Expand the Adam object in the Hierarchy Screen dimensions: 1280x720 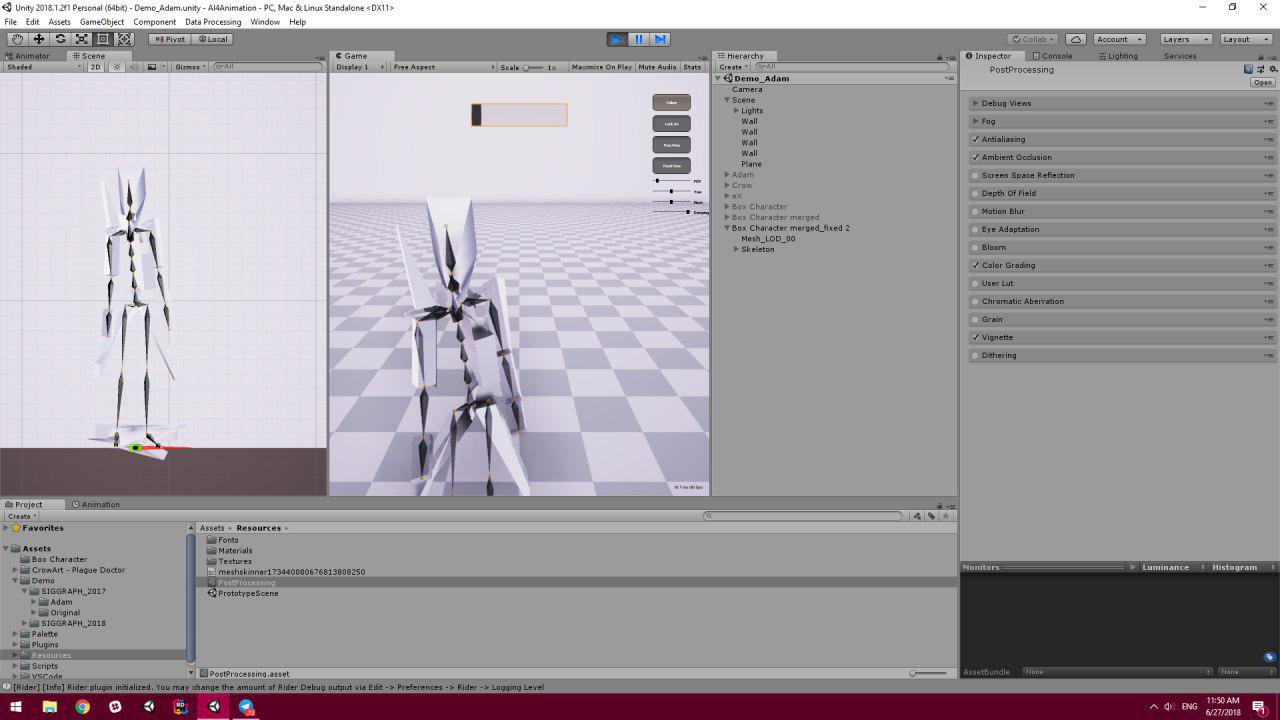tap(726, 174)
